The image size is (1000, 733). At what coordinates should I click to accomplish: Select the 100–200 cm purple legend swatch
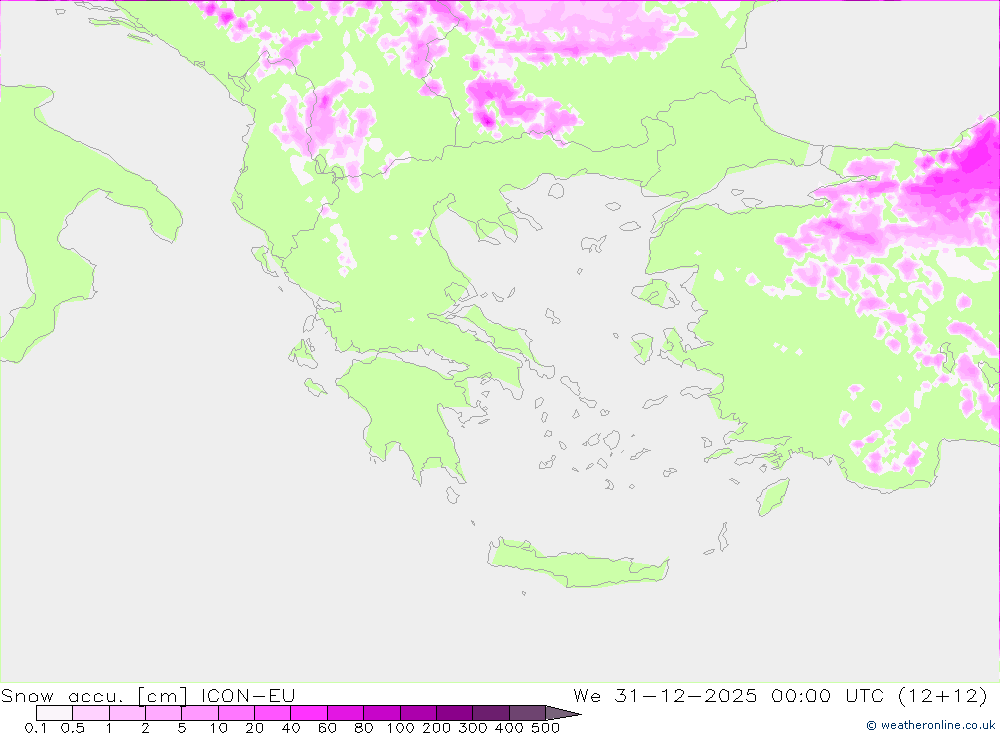tap(418, 713)
